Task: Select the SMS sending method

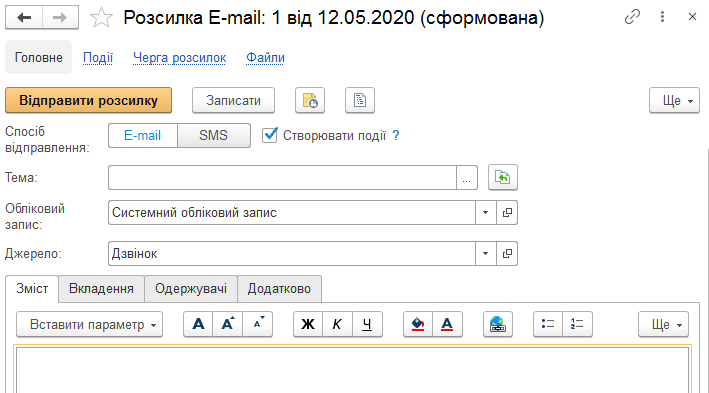Action: (213, 136)
